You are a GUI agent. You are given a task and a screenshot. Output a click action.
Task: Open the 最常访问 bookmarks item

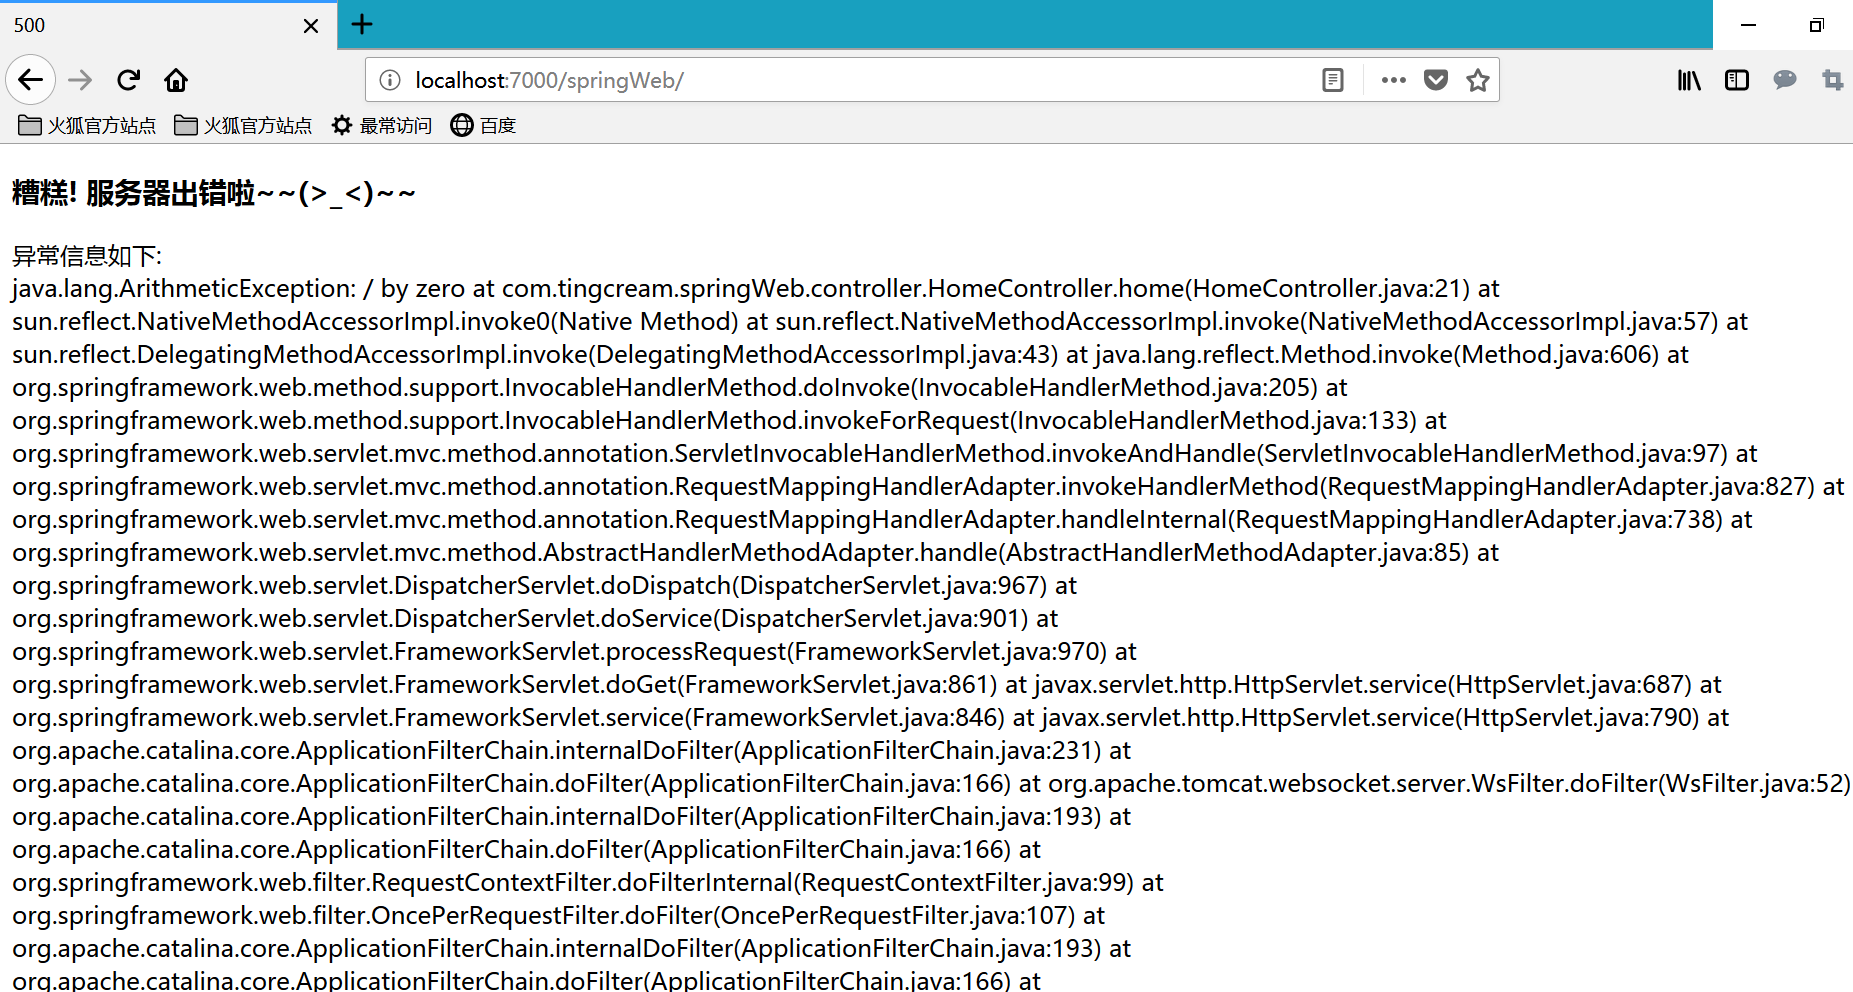[x=383, y=125]
